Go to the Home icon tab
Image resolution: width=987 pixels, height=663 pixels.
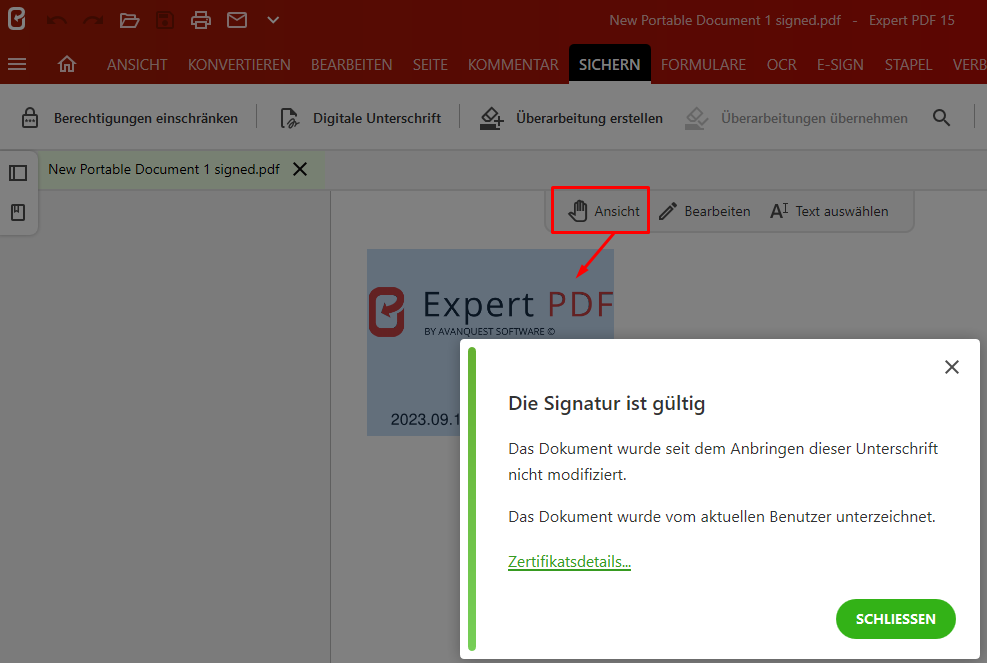click(x=67, y=64)
